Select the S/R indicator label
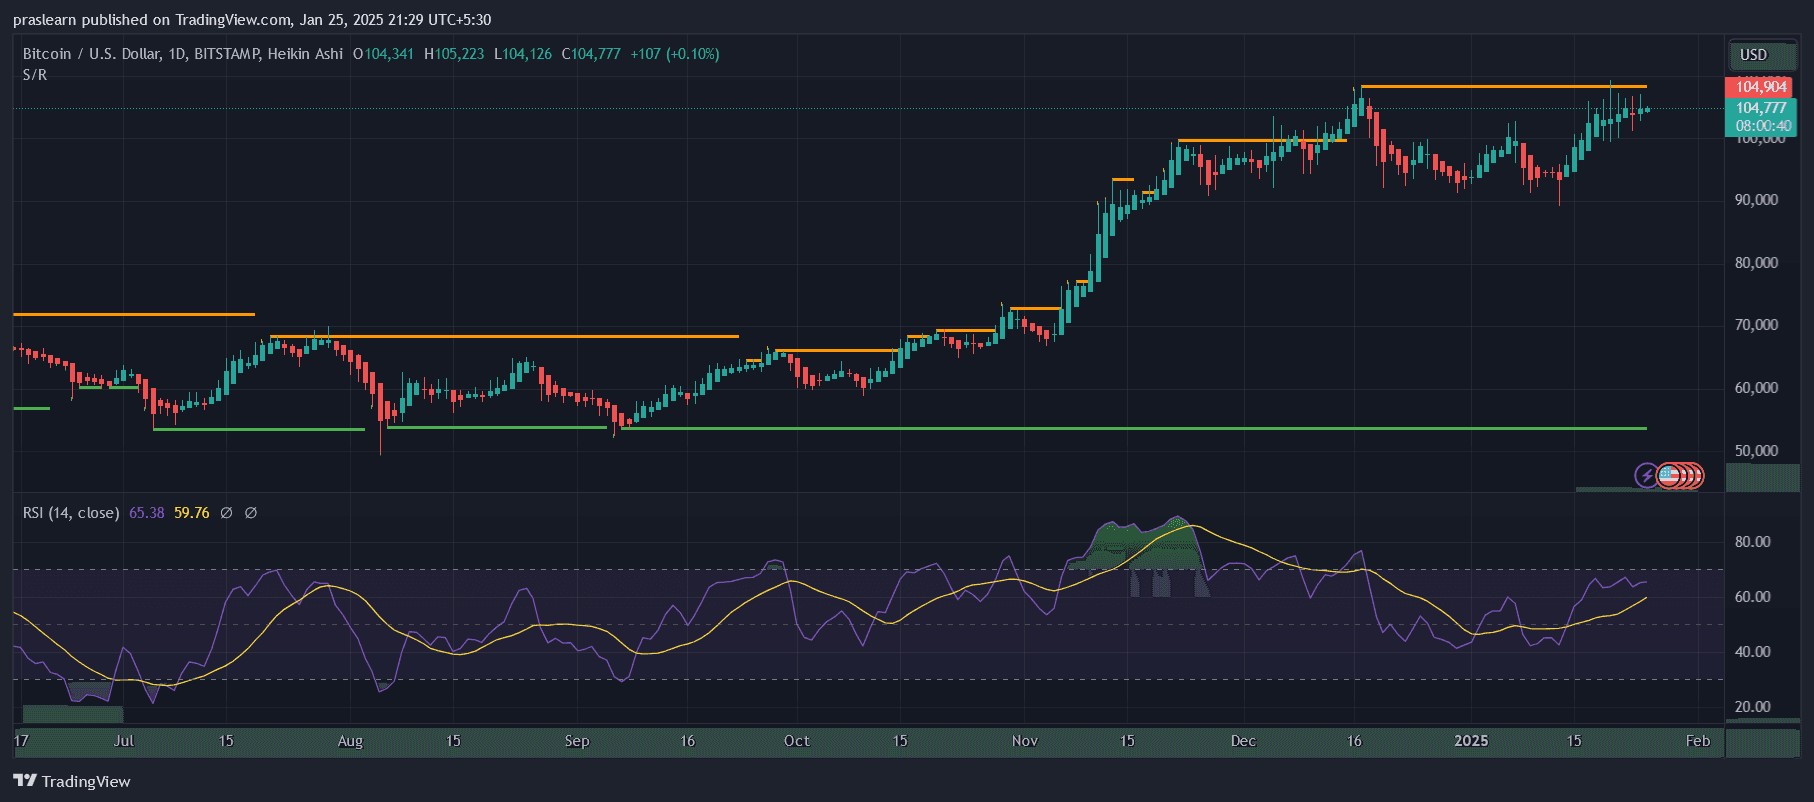Screen dimensions: 1814x802 click(35, 75)
